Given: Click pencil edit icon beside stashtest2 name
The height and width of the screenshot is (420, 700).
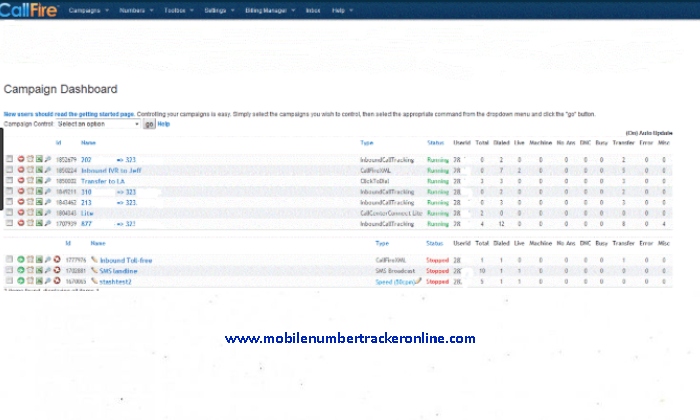Looking at the screenshot, I should pos(94,282).
